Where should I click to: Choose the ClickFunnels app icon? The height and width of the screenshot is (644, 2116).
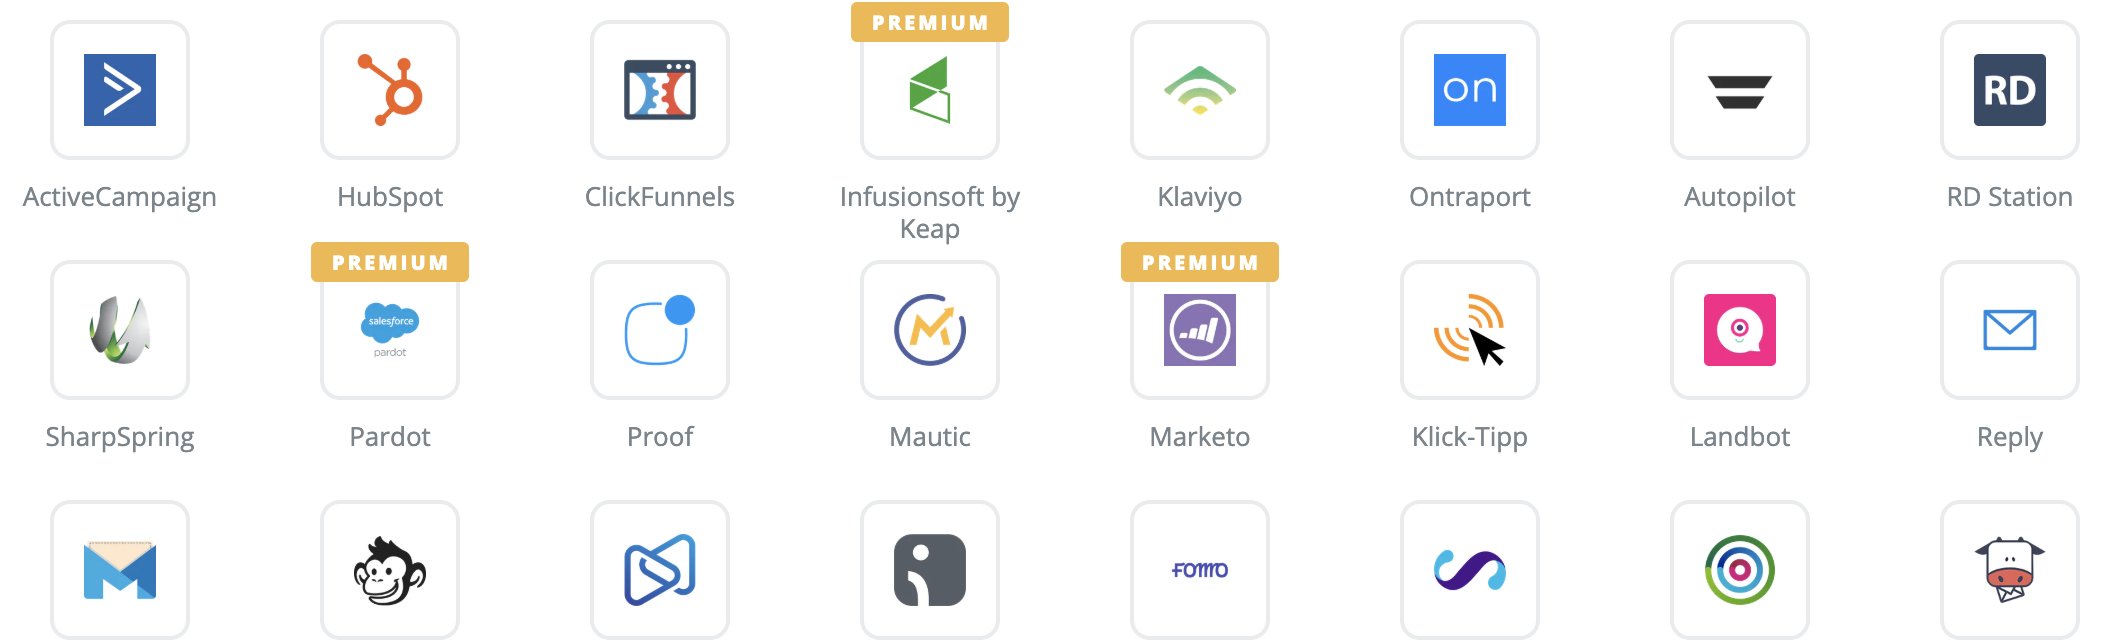click(x=660, y=90)
